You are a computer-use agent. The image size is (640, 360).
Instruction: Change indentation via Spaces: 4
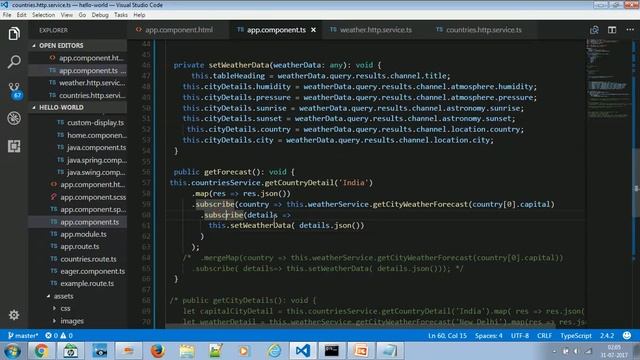(489, 336)
